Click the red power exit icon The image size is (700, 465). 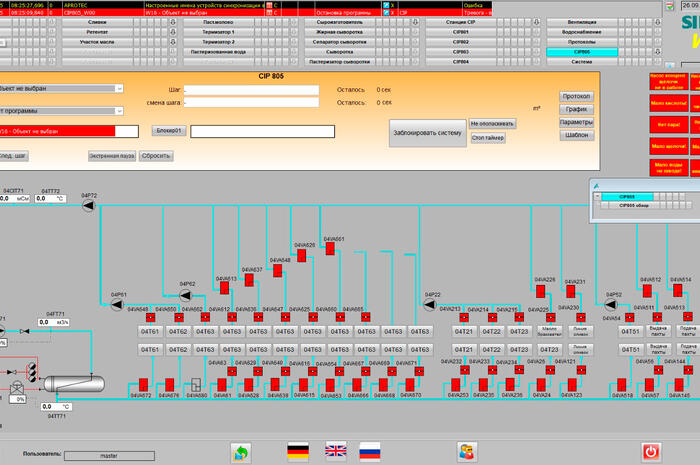pos(651,452)
